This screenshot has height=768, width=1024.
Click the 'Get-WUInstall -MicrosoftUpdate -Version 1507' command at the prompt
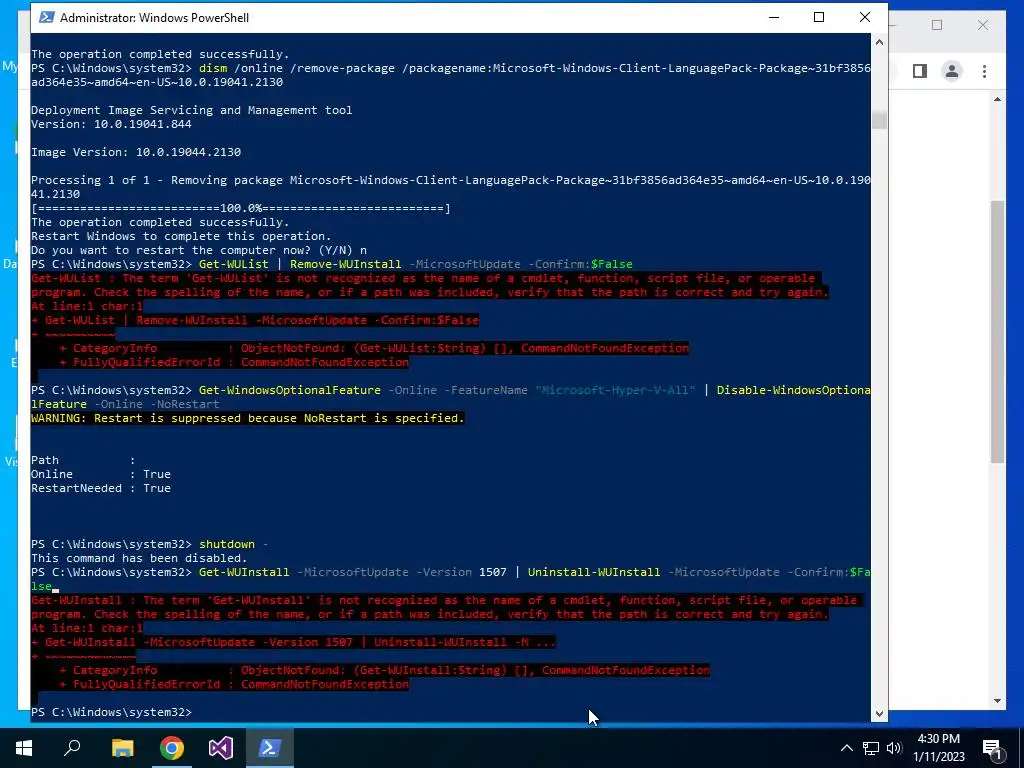[353, 572]
